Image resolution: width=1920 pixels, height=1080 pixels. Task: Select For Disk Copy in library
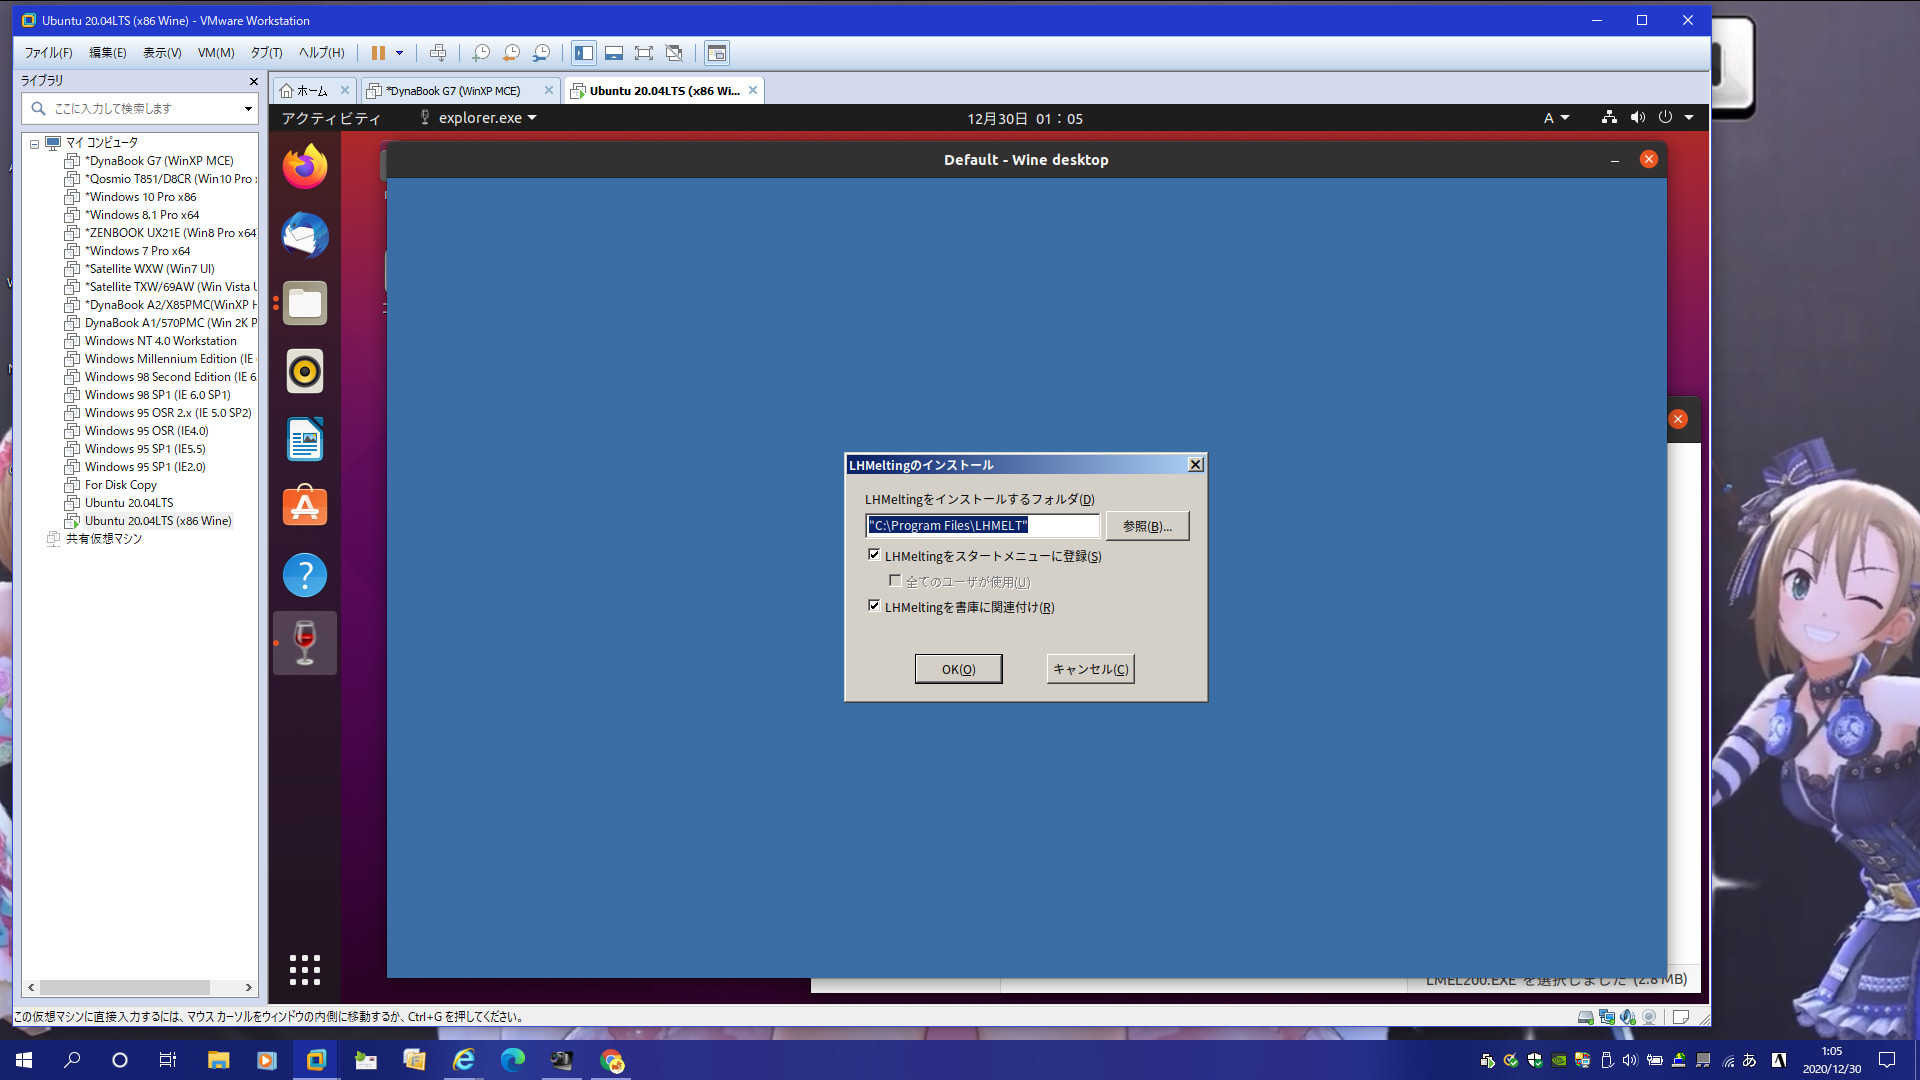click(x=120, y=485)
